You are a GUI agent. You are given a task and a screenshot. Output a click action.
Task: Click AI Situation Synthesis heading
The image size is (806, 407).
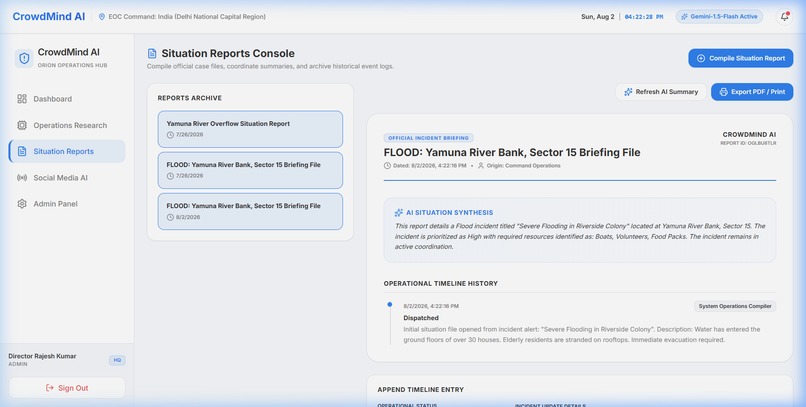pos(449,212)
